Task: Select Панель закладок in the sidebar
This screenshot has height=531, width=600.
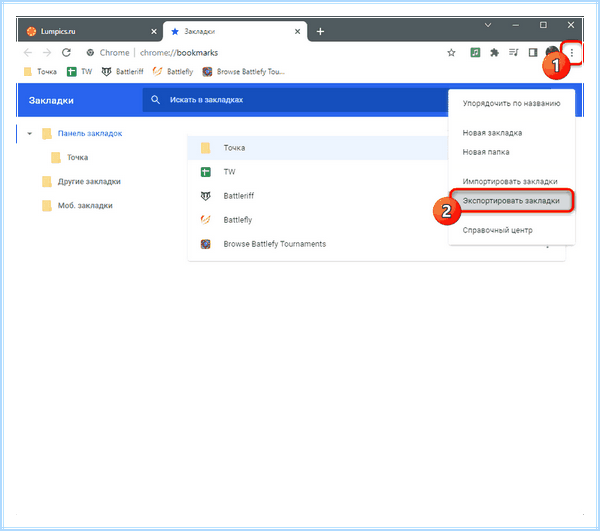Action: tap(90, 134)
